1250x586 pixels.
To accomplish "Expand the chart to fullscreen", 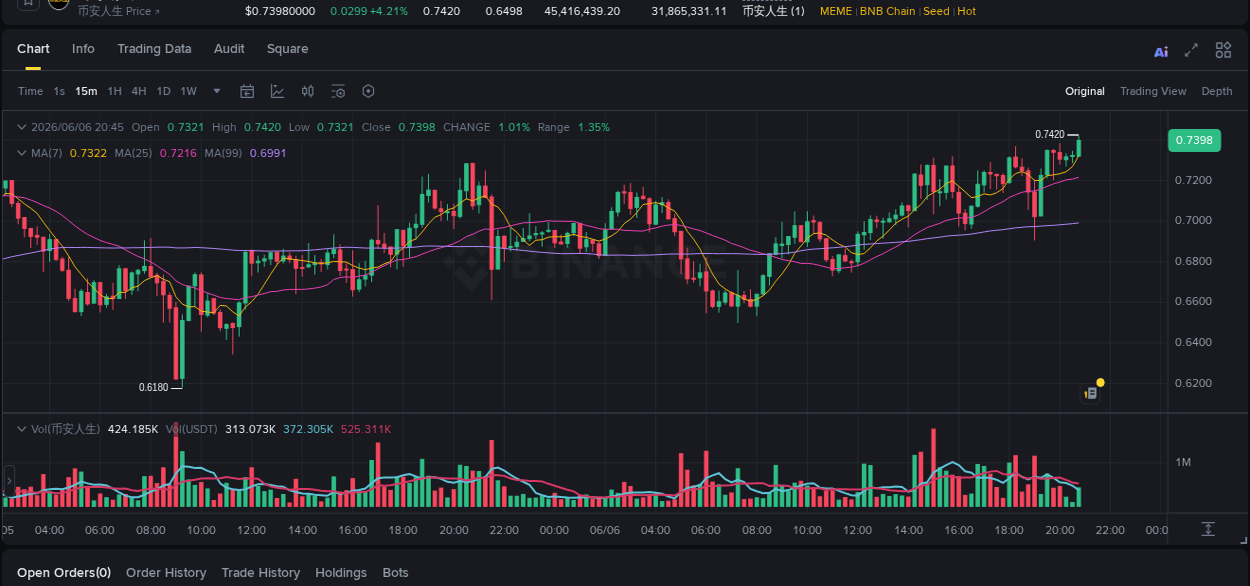I will point(1191,50).
